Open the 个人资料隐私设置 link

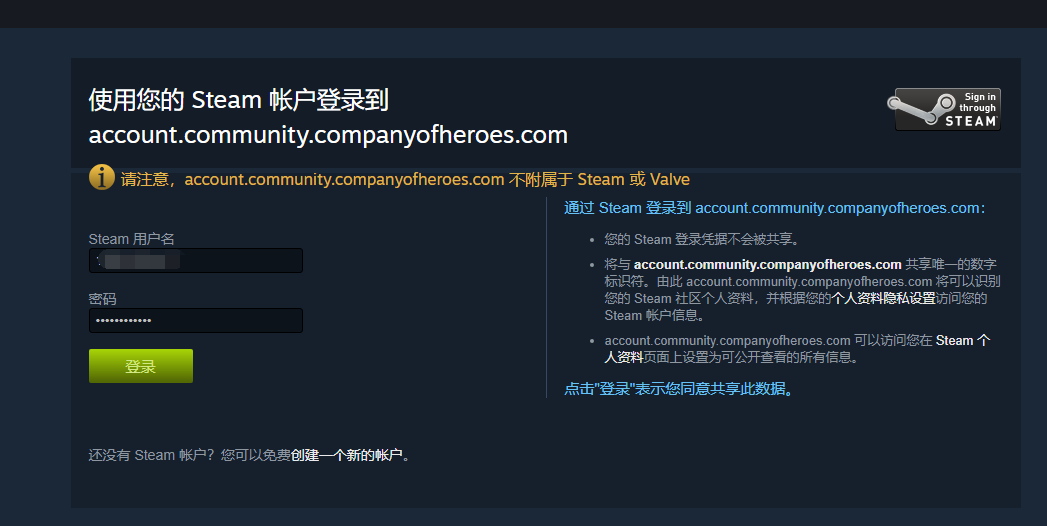883,298
